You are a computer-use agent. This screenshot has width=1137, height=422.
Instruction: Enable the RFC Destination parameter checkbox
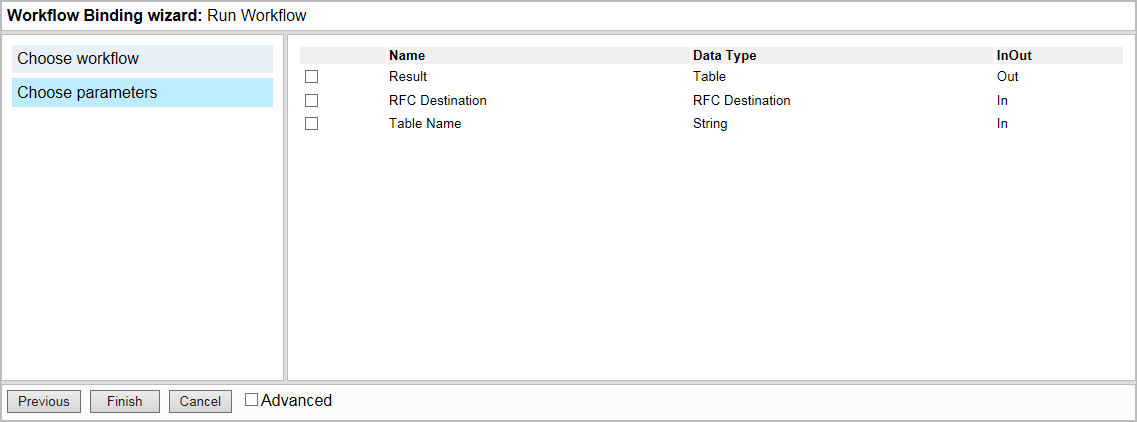[x=311, y=101]
